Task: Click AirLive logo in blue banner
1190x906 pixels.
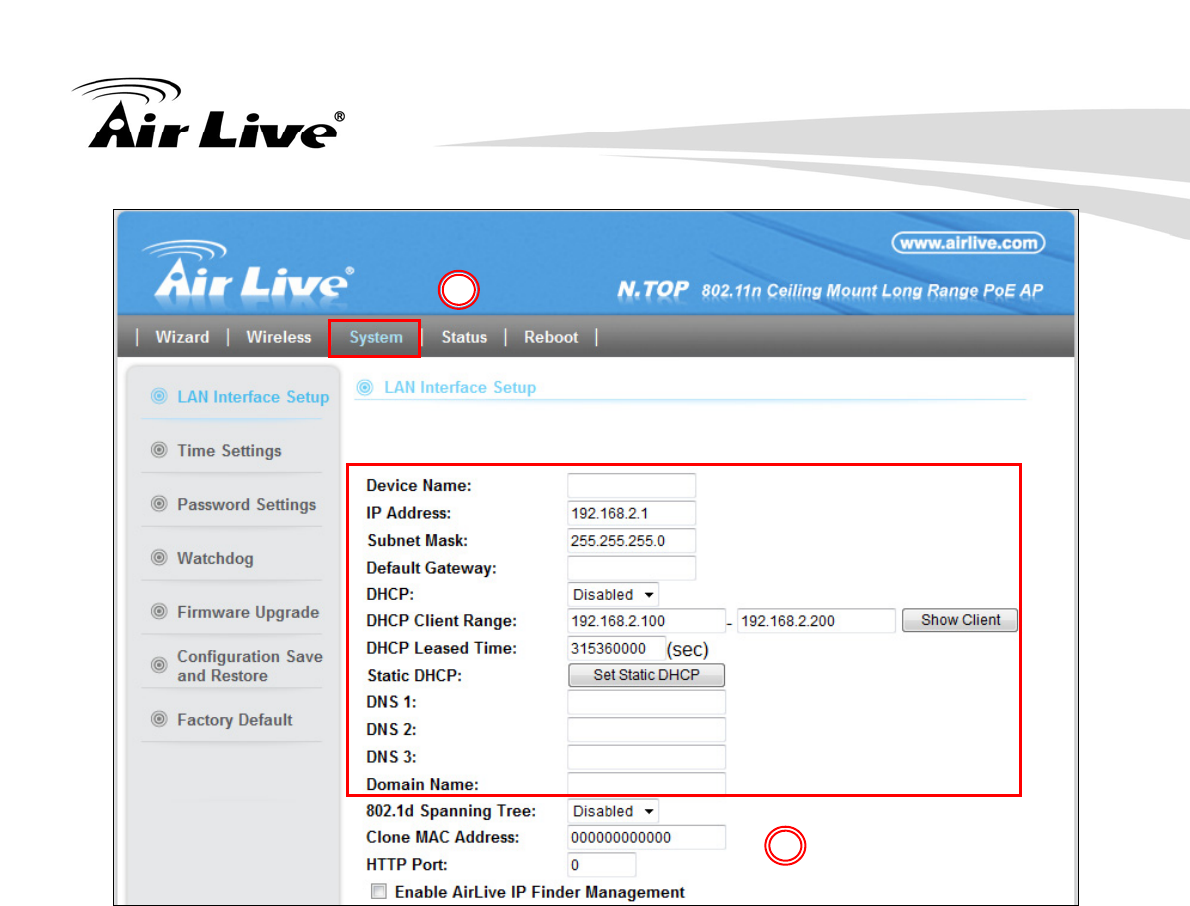Action: [x=248, y=271]
